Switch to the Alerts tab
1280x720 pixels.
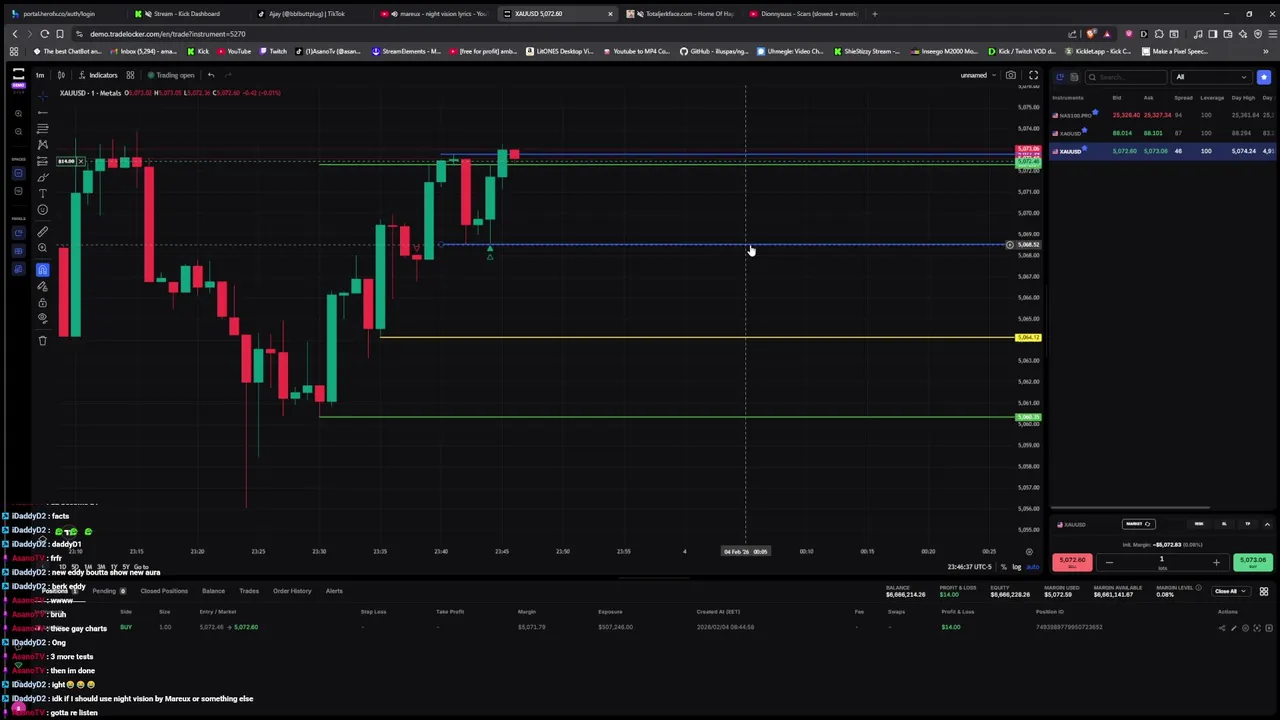[x=334, y=591]
